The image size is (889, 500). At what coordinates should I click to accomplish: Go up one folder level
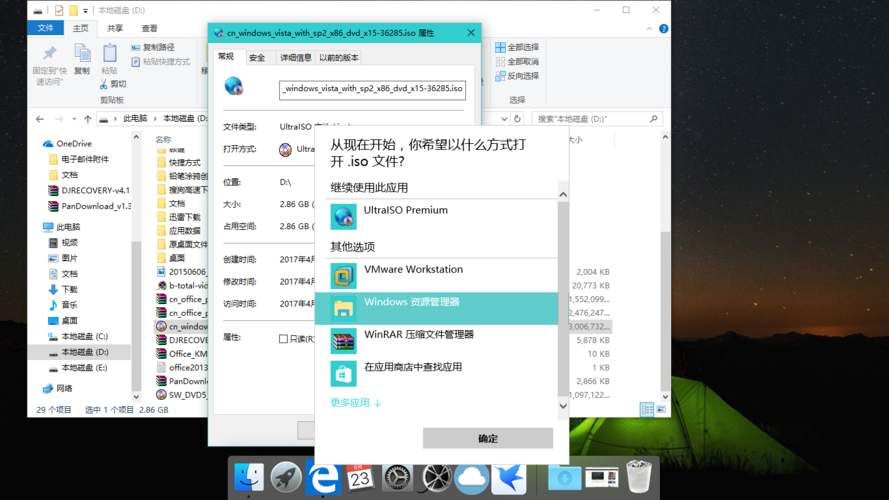[x=87, y=119]
